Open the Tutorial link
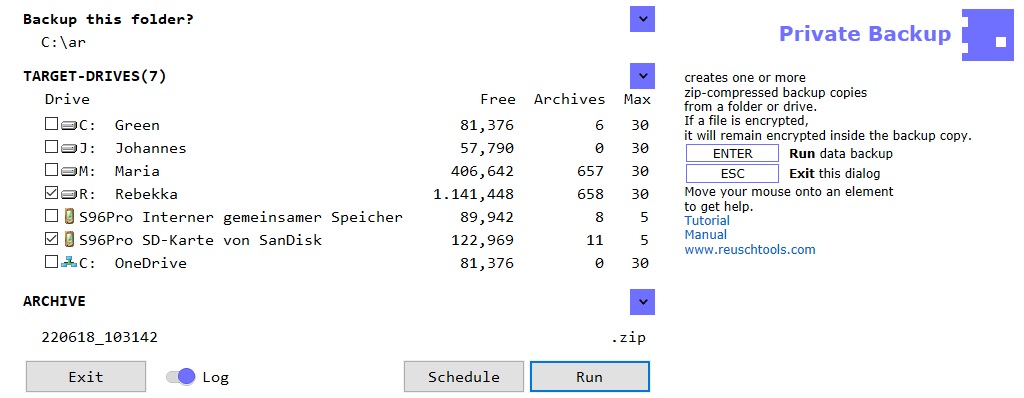This screenshot has height=398, width=1024. pos(707,220)
